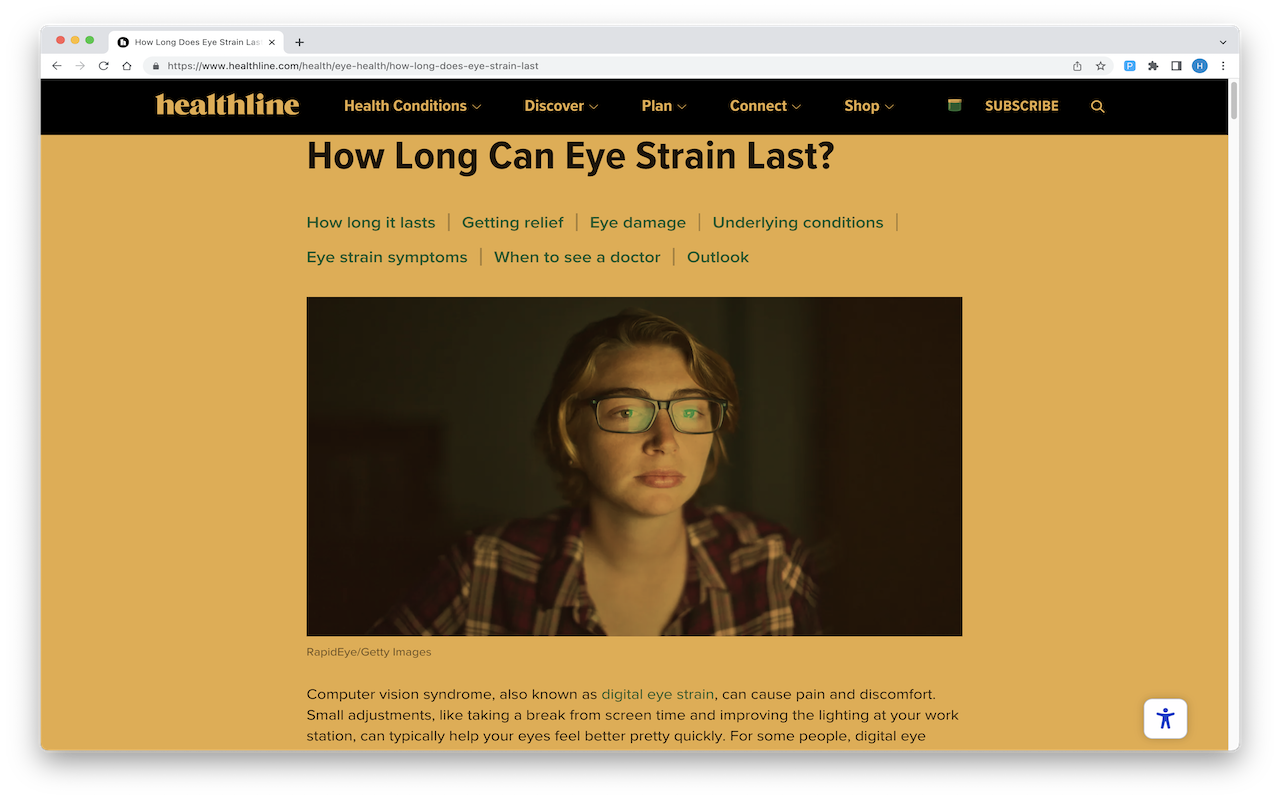Screen dimensions: 1280x800
Task: Jump to Eye strain symptoms section
Action: pos(387,257)
